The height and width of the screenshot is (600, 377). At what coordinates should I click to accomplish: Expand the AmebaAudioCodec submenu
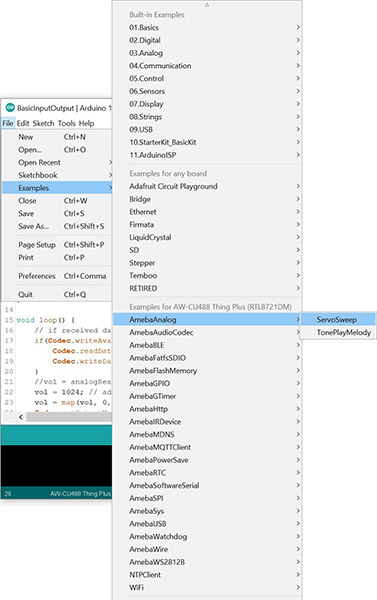click(207, 332)
